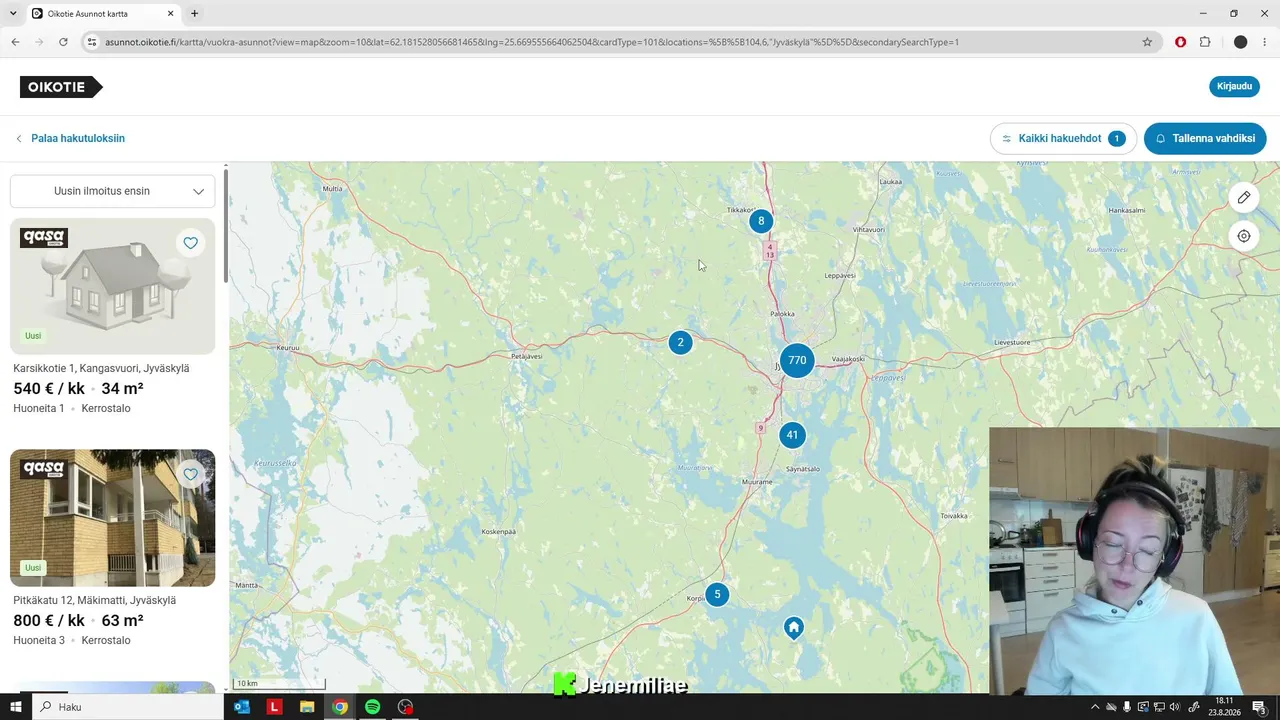Open the Windows Start menu
Image resolution: width=1280 pixels, height=720 pixels.
pyautogui.click(x=15, y=707)
